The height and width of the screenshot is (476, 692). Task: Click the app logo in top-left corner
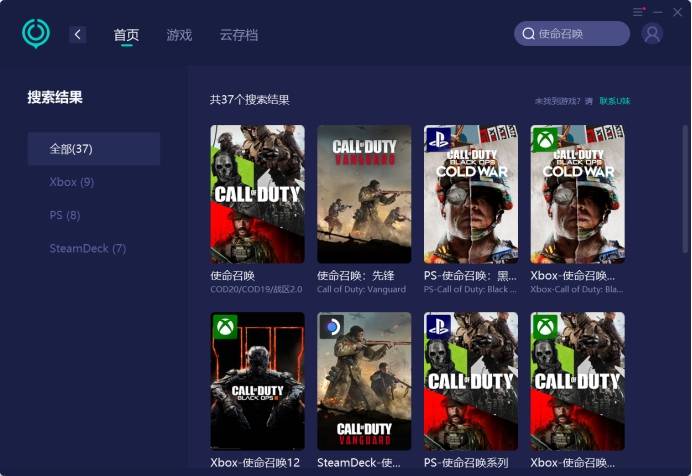pyautogui.click(x=36, y=33)
